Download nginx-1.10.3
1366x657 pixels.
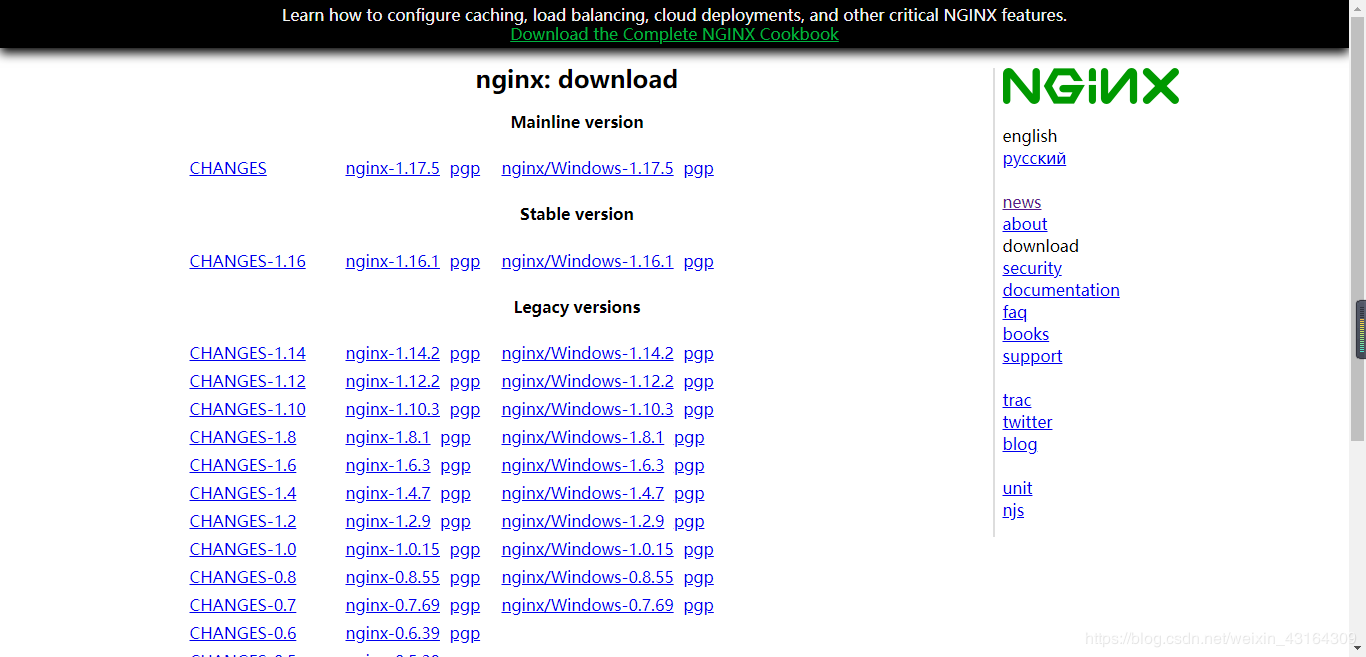tap(392, 409)
